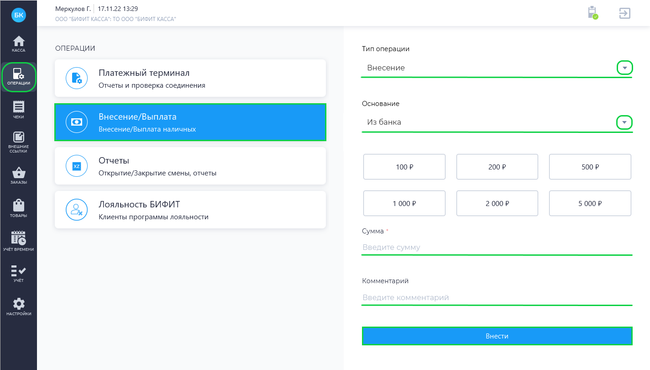
Task: Select the Операции sidebar icon
Action: (x=18, y=77)
